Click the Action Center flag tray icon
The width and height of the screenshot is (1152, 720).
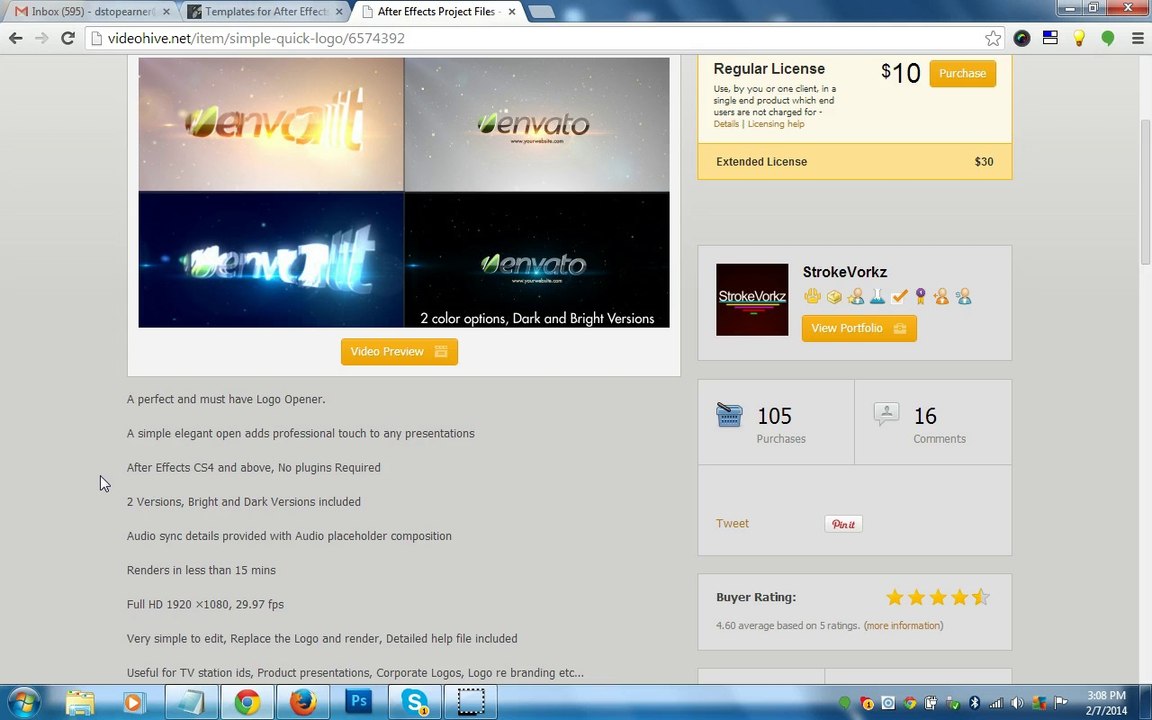coord(1060,703)
